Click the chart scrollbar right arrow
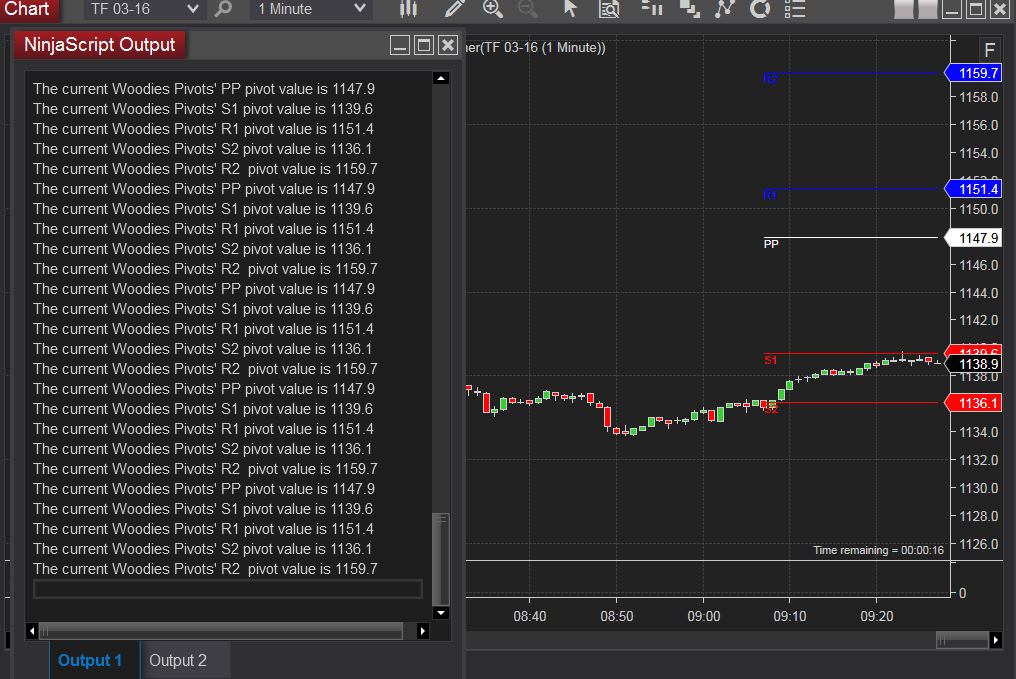The width and height of the screenshot is (1016, 679). [x=995, y=640]
